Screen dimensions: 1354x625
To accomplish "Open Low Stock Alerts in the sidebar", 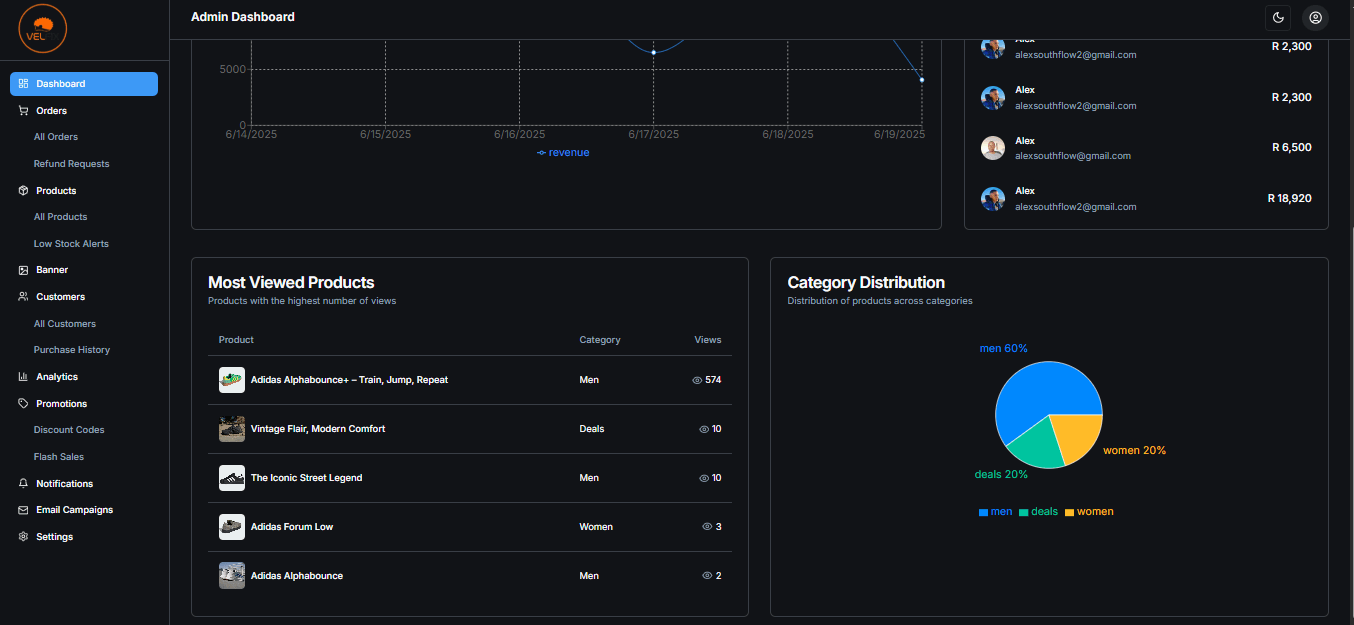I will pos(70,243).
